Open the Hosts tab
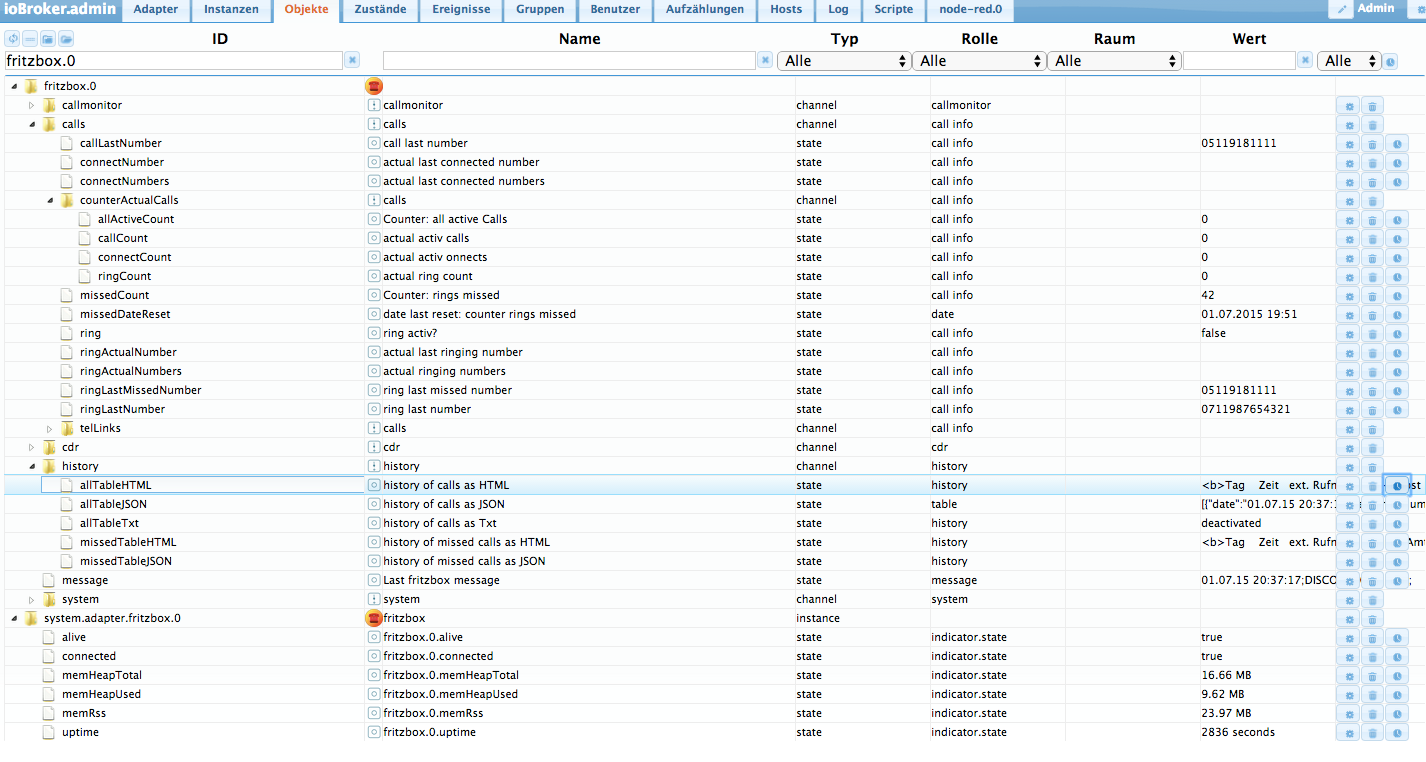The height and width of the screenshot is (762, 1426). click(786, 10)
